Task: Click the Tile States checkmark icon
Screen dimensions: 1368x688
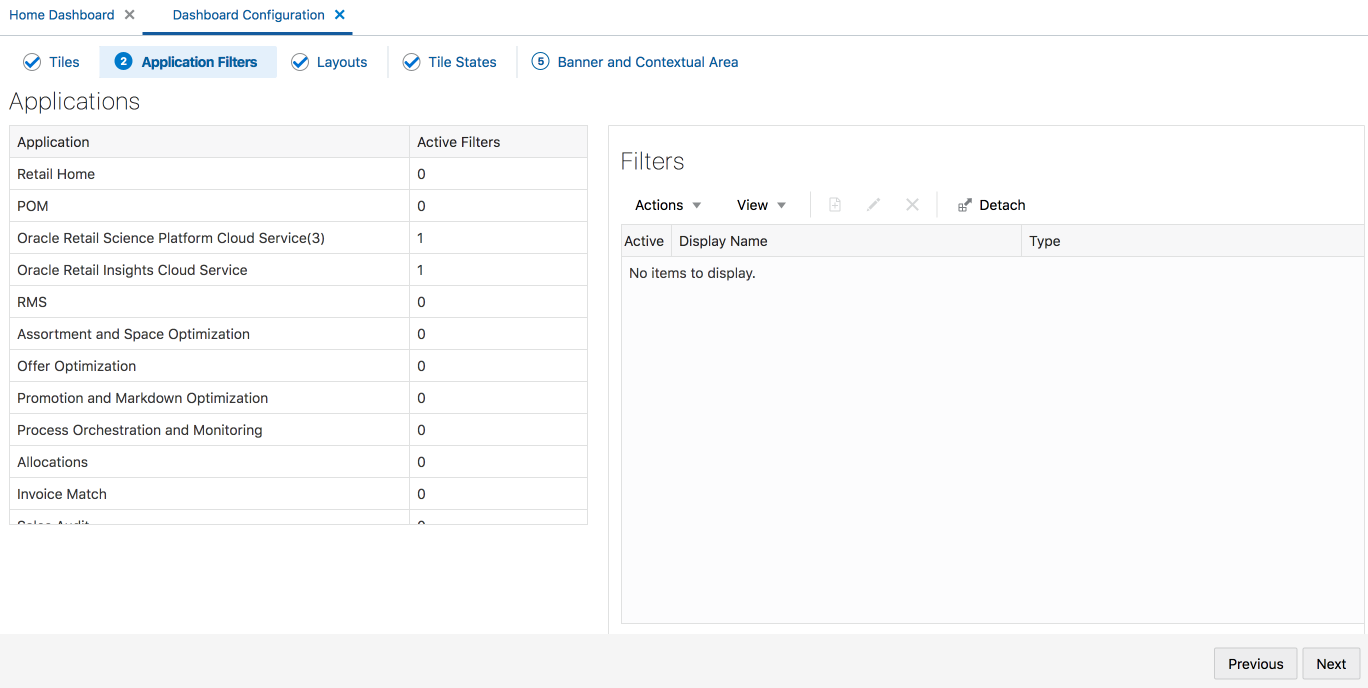Action: (x=411, y=62)
